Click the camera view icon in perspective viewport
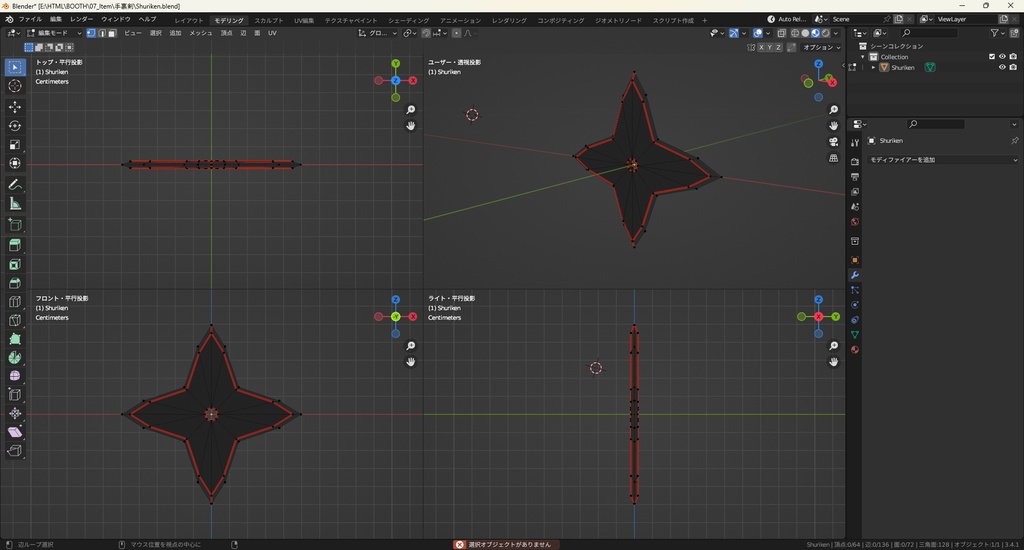The image size is (1024, 550). pyautogui.click(x=834, y=142)
